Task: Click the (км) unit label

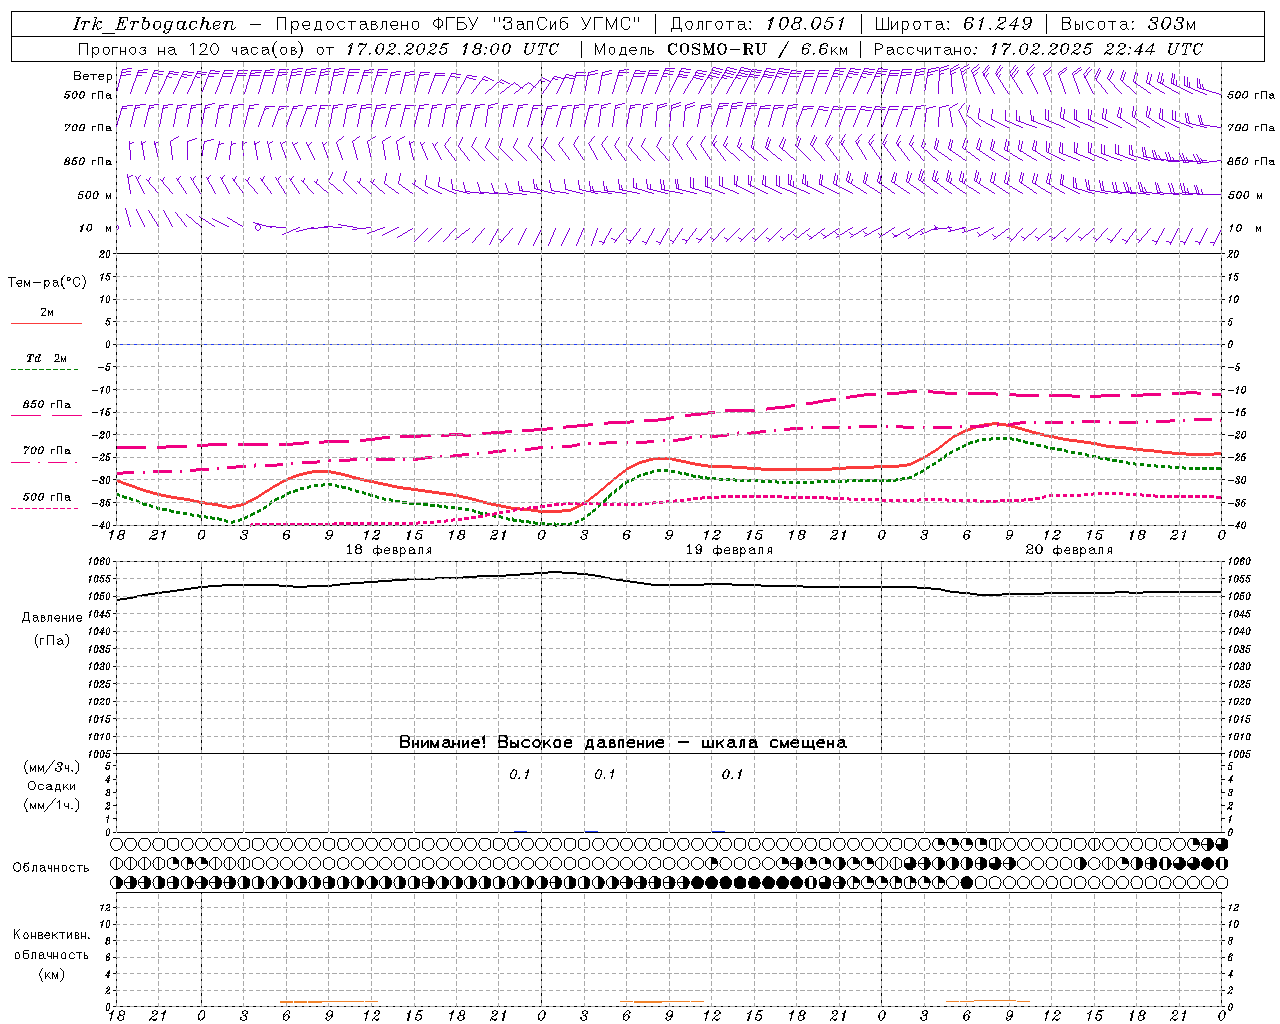Action: 51,973
